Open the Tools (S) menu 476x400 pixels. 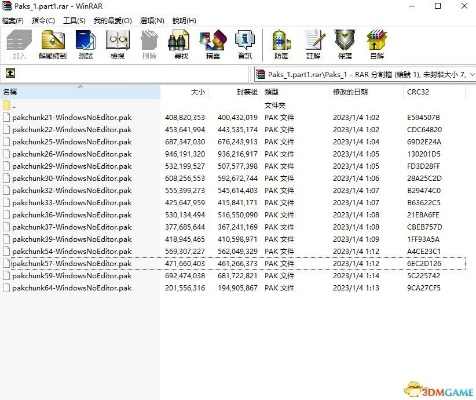(x=74, y=21)
